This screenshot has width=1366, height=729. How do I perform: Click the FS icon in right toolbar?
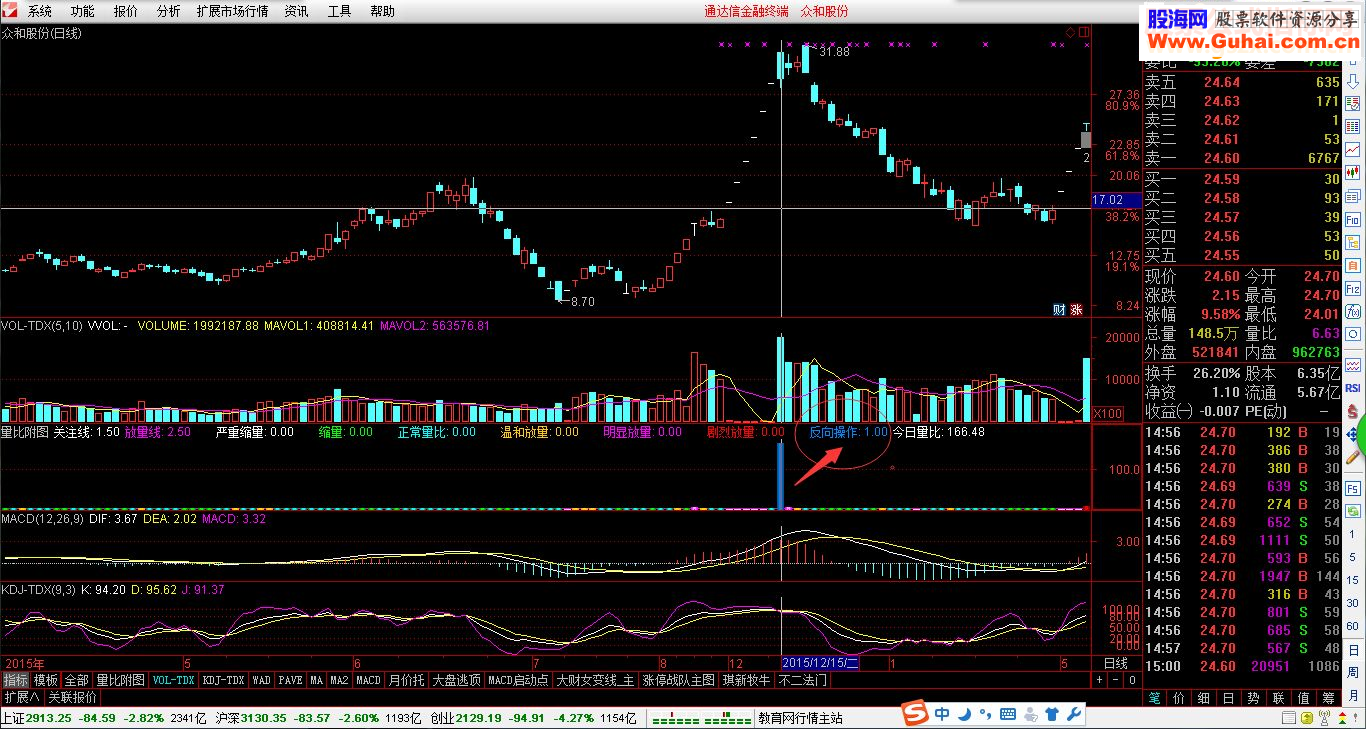[x=1352, y=488]
